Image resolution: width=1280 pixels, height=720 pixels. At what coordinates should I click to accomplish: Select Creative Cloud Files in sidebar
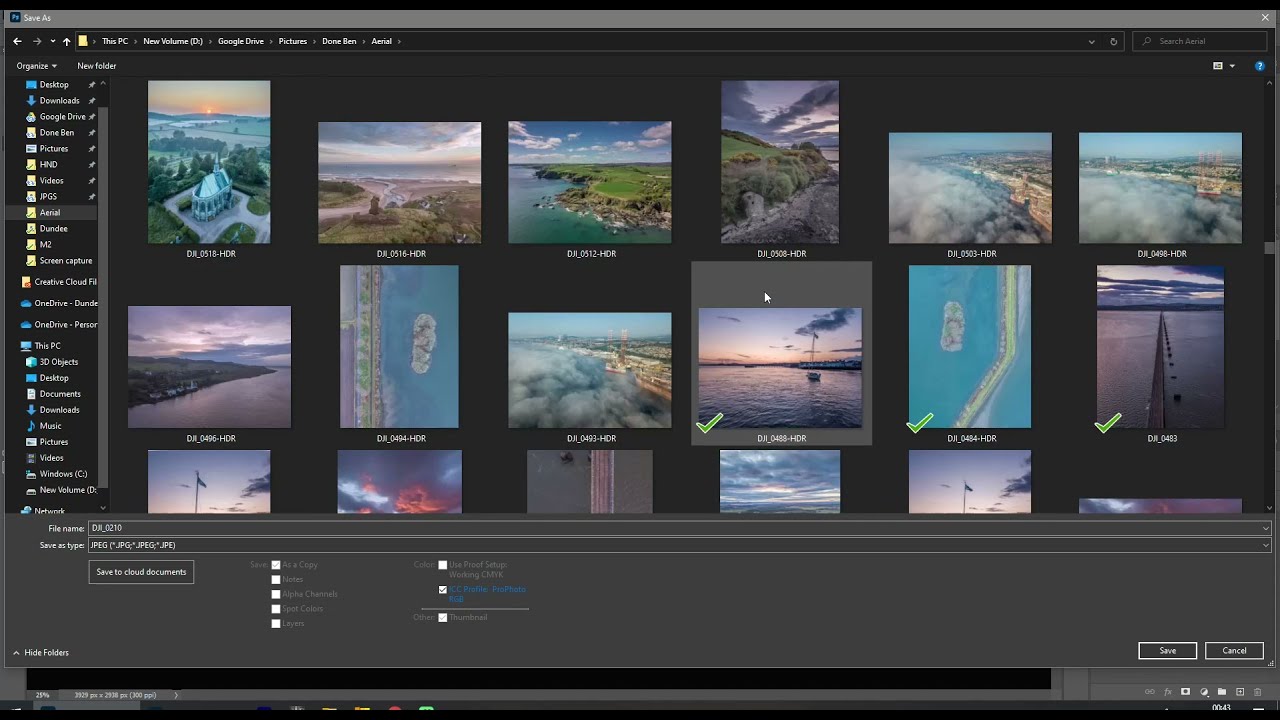pos(58,282)
